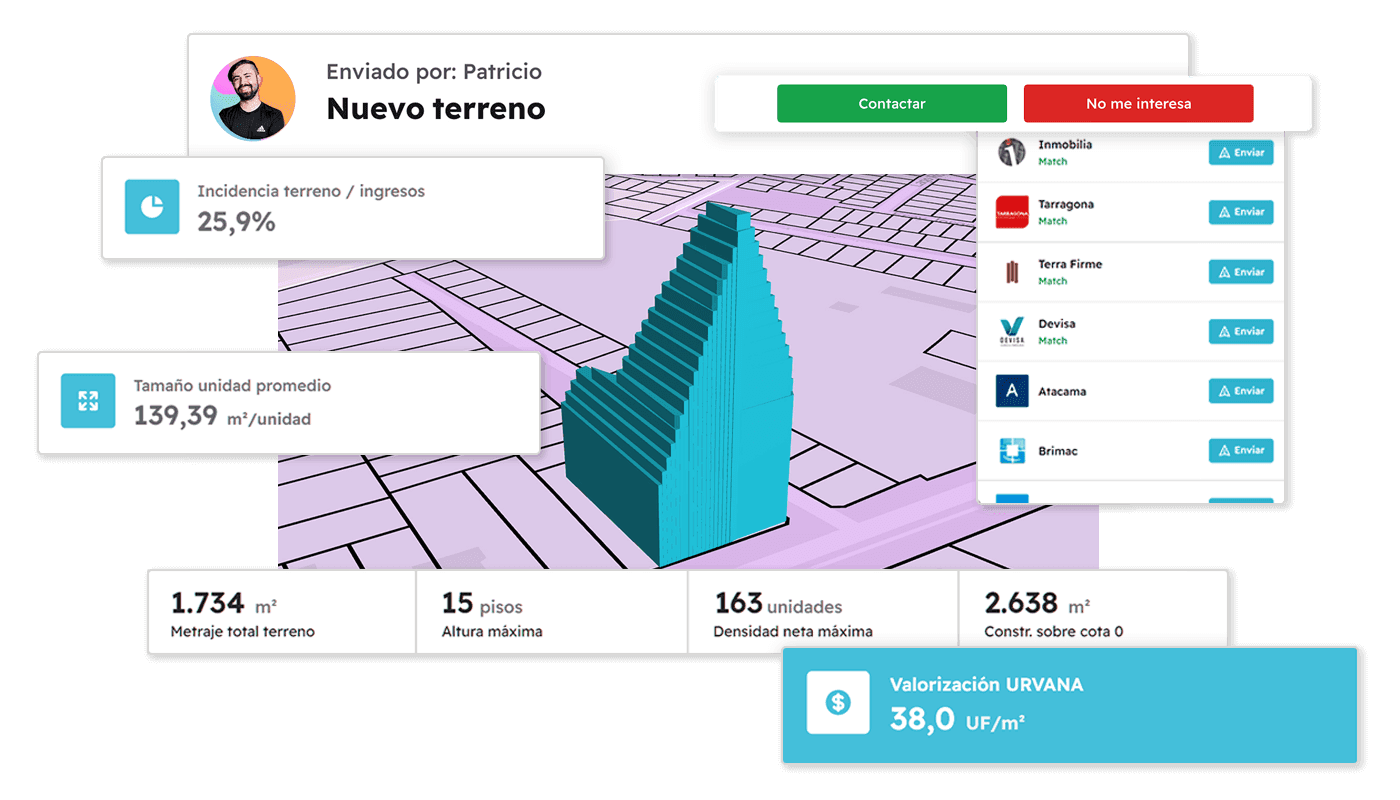The image size is (1400, 800).
Task: Click the 139,39 m²/unidad value
Action: (x=222, y=416)
